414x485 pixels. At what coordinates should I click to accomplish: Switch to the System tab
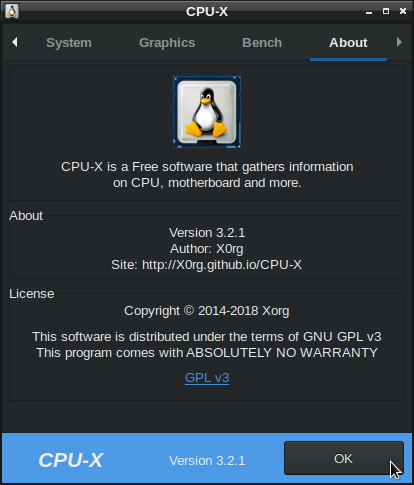[x=69, y=43]
